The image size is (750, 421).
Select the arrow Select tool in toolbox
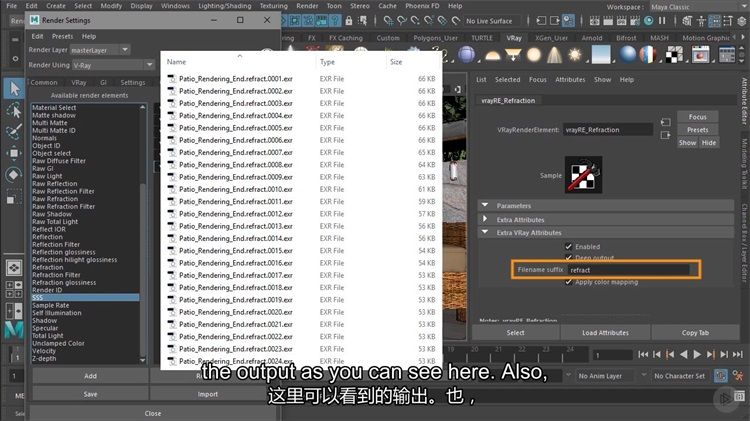[x=14, y=89]
